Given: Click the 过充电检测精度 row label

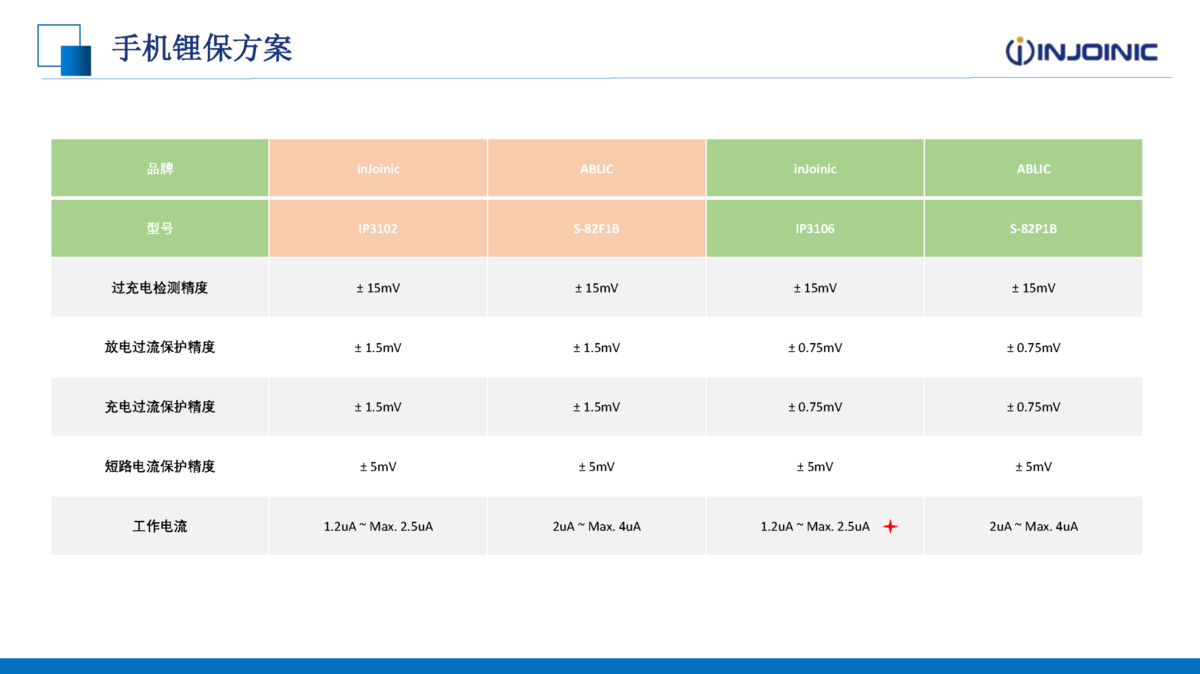Looking at the screenshot, I should tap(160, 288).
